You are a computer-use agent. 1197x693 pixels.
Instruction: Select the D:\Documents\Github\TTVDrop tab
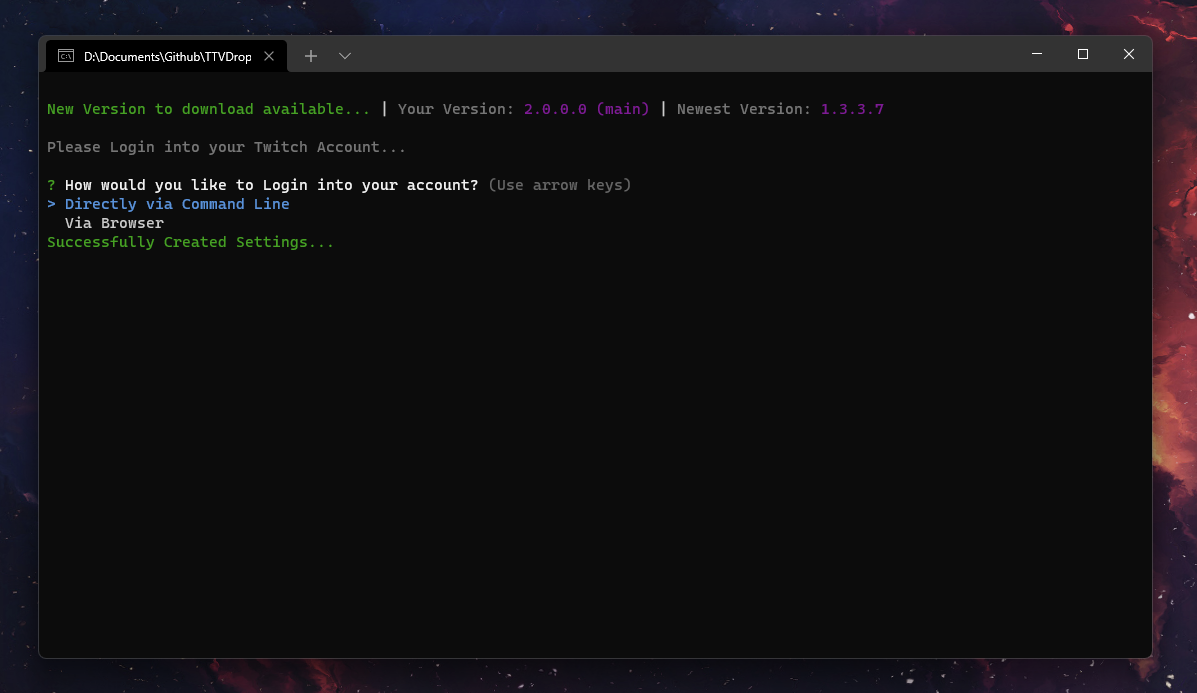click(166, 56)
